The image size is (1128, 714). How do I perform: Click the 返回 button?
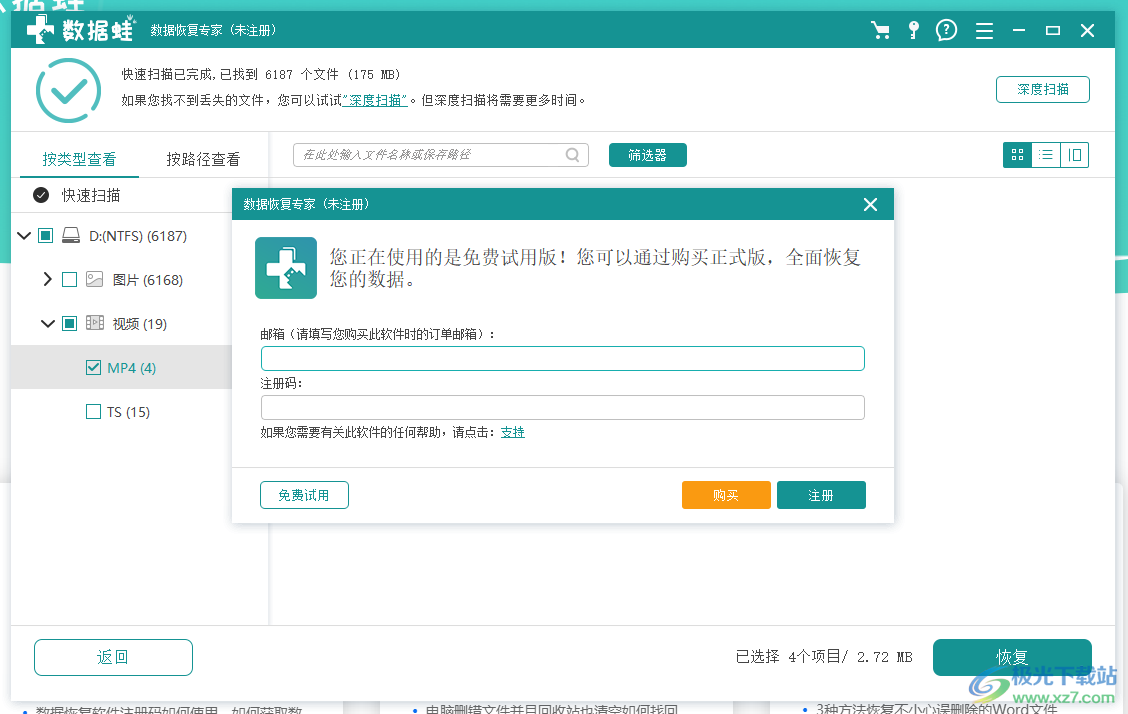point(114,657)
